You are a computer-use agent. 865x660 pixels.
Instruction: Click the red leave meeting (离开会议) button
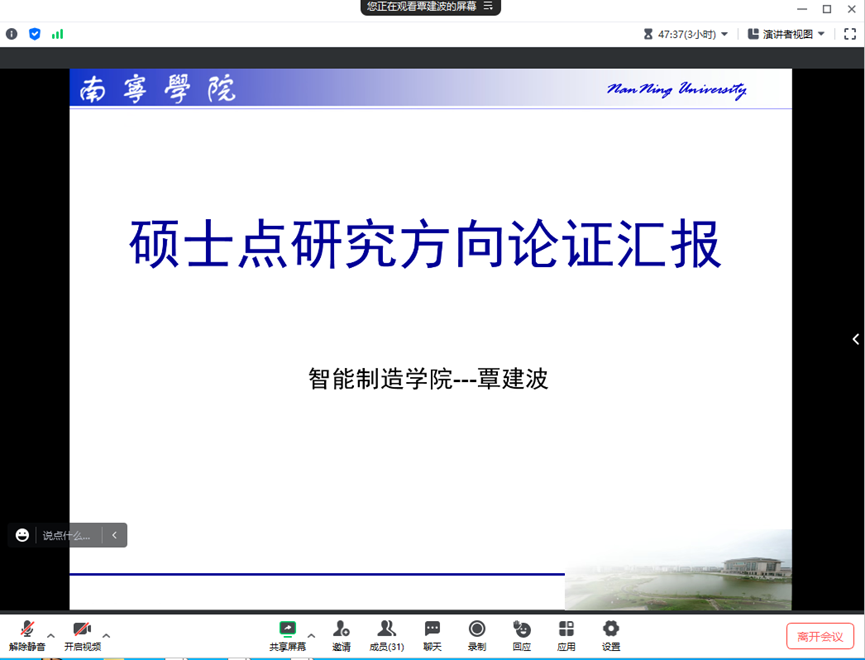[x=820, y=636]
